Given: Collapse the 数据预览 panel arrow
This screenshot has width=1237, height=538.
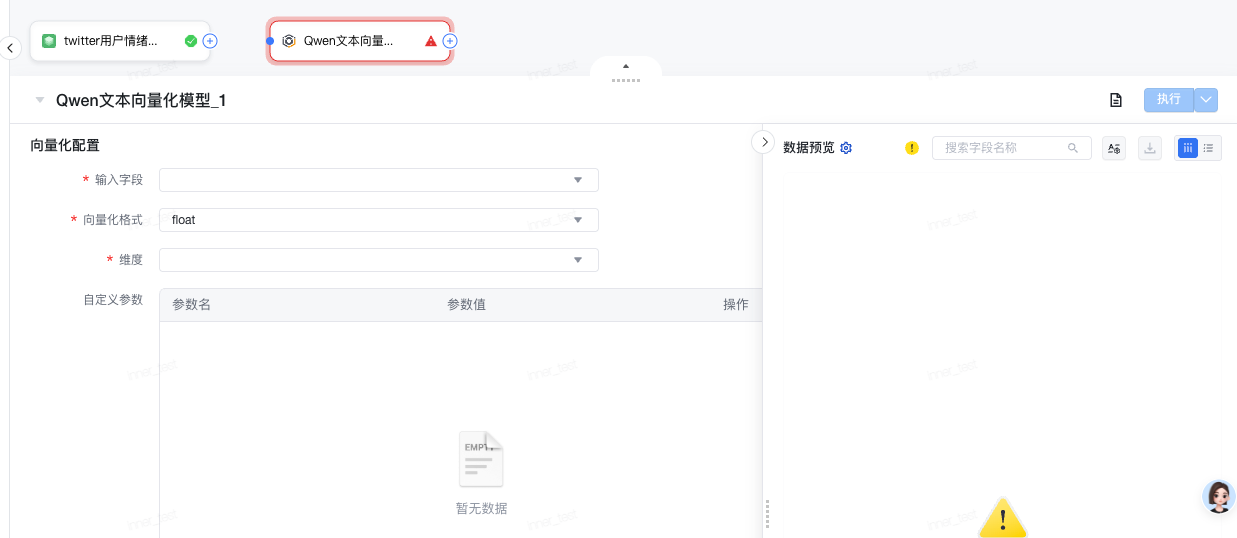Looking at the screenshot, I should 763,142.
